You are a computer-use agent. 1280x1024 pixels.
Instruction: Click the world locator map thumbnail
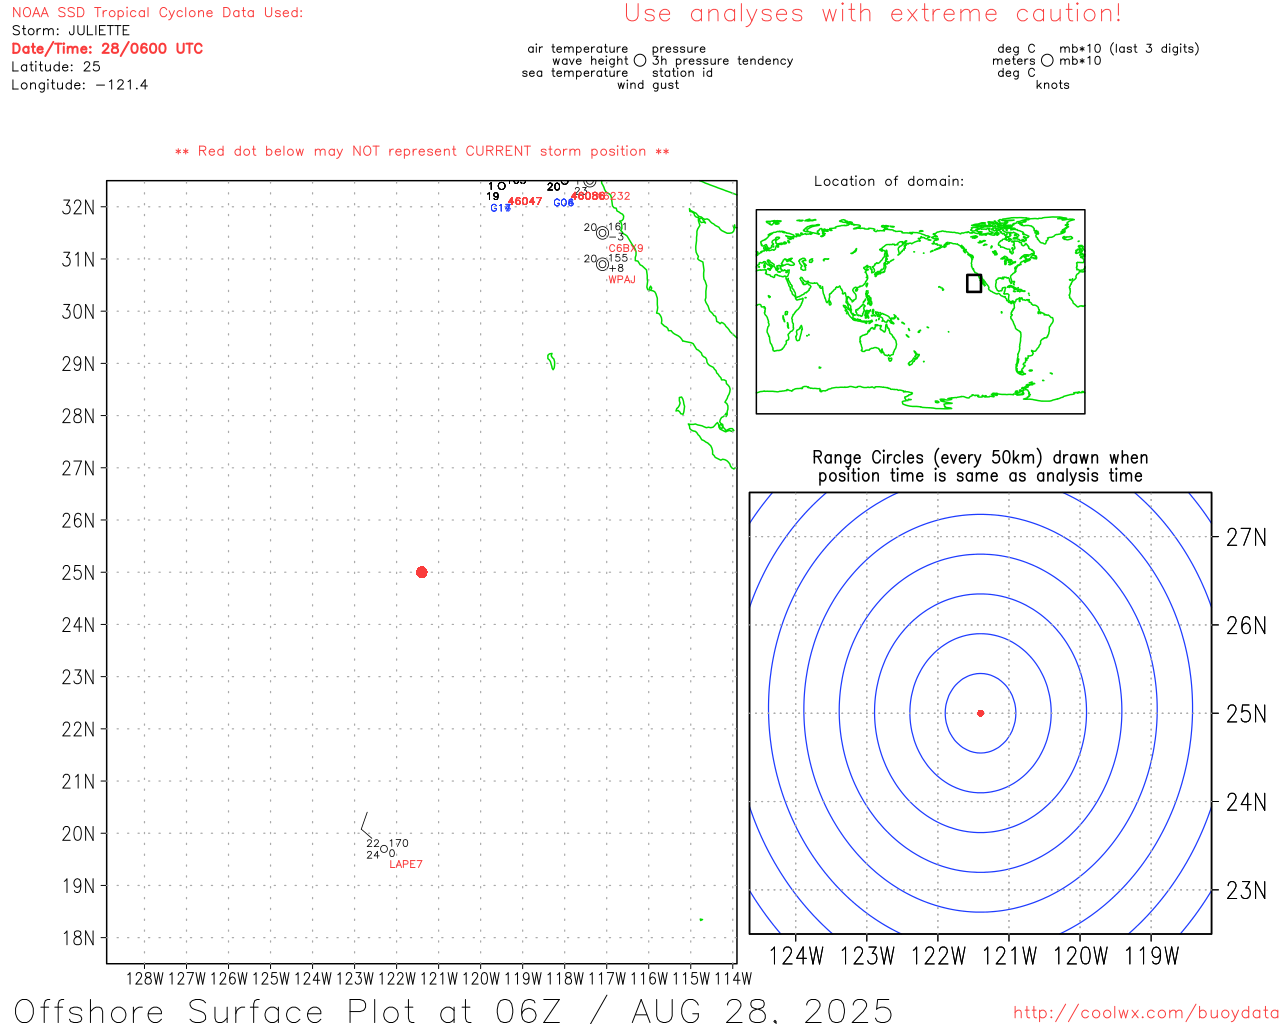[920, 312]
